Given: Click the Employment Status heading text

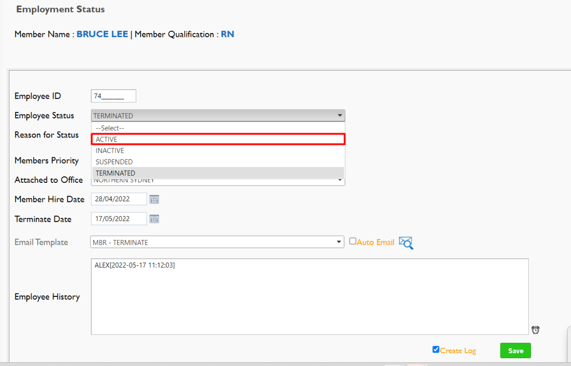Looking at the screenshot, I should click(x=60, y=9).
